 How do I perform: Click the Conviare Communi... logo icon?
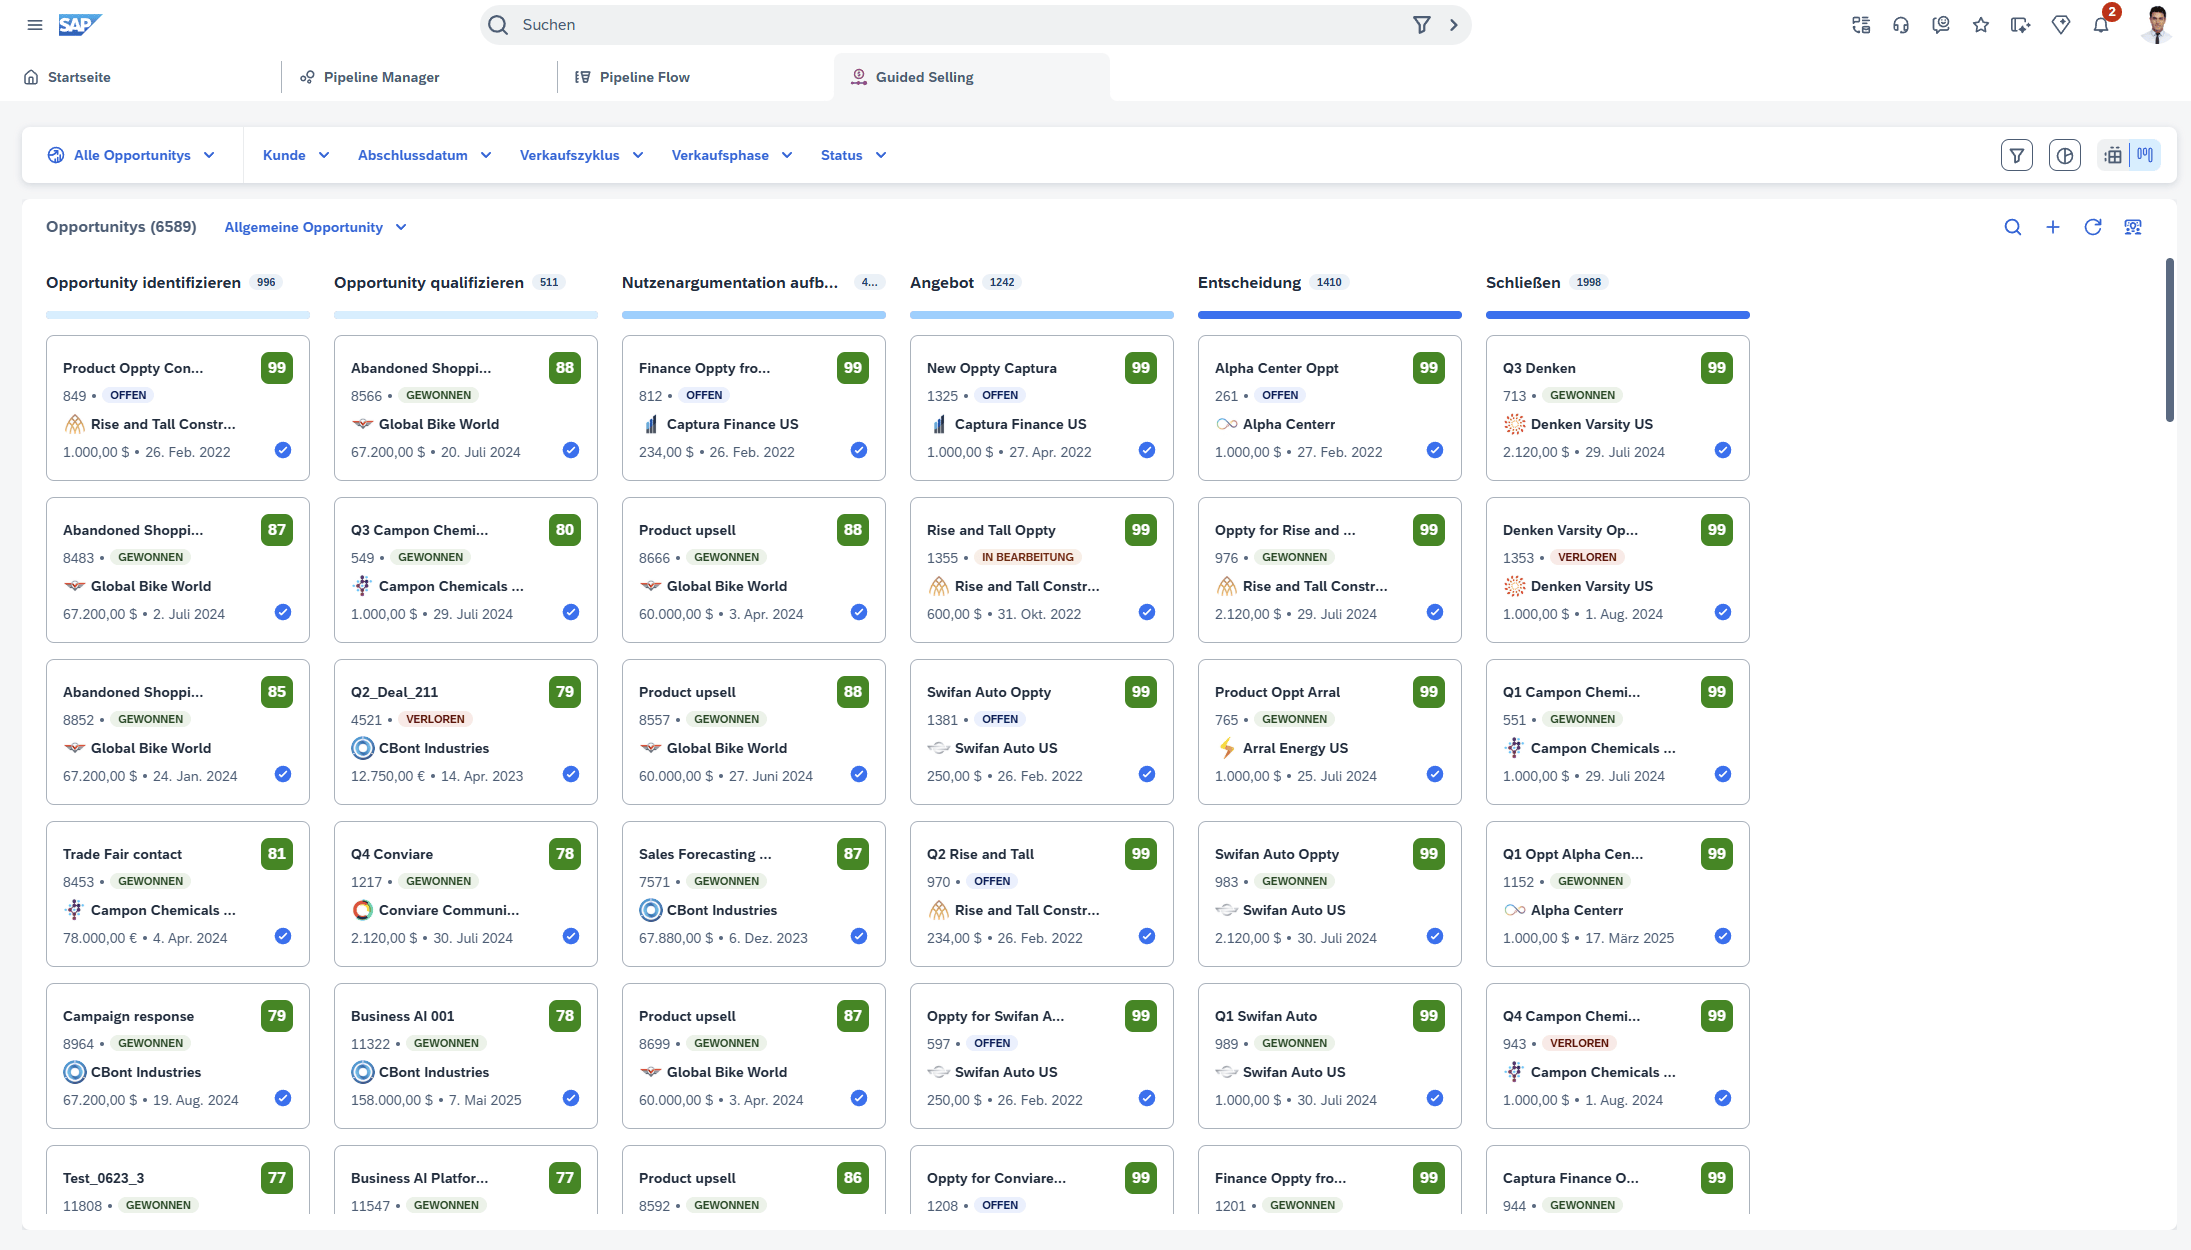point(363,910)
